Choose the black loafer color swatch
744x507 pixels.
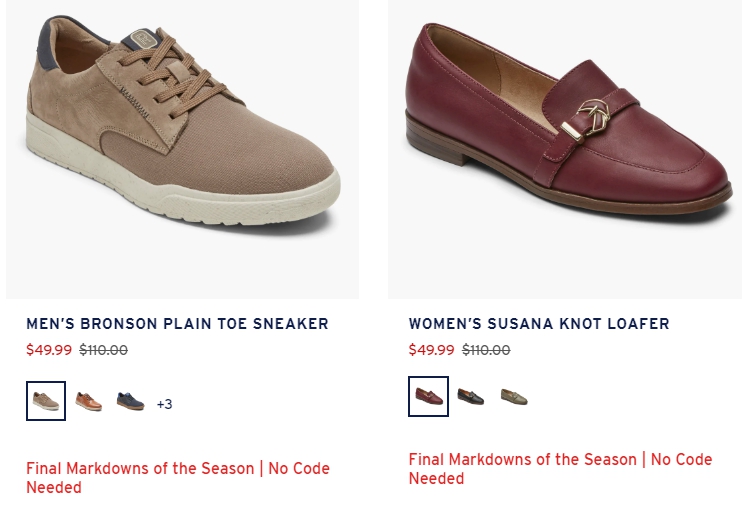pyautogui.click(x=471, y=396)
